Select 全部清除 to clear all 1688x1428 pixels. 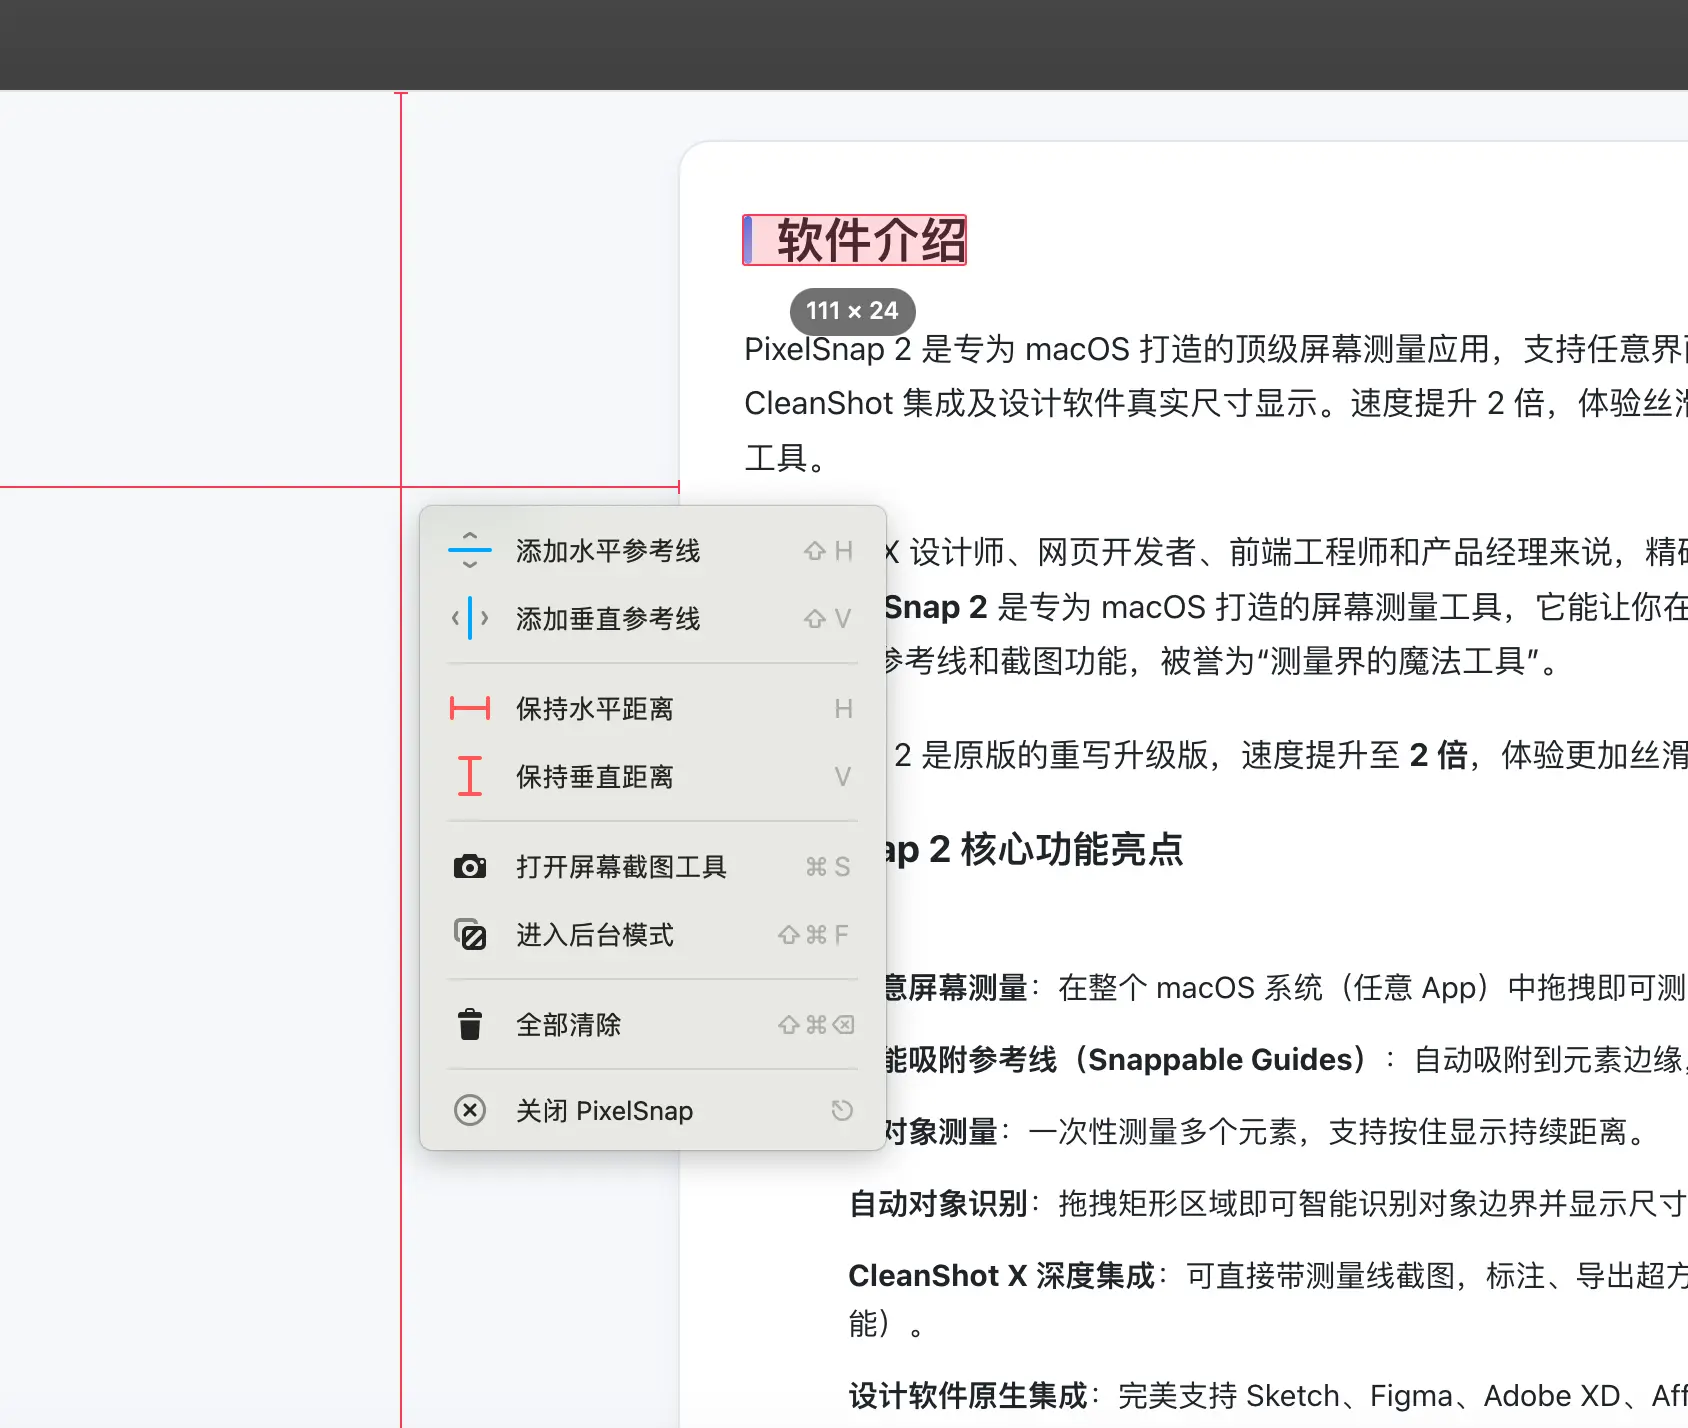coord(653,1024)
